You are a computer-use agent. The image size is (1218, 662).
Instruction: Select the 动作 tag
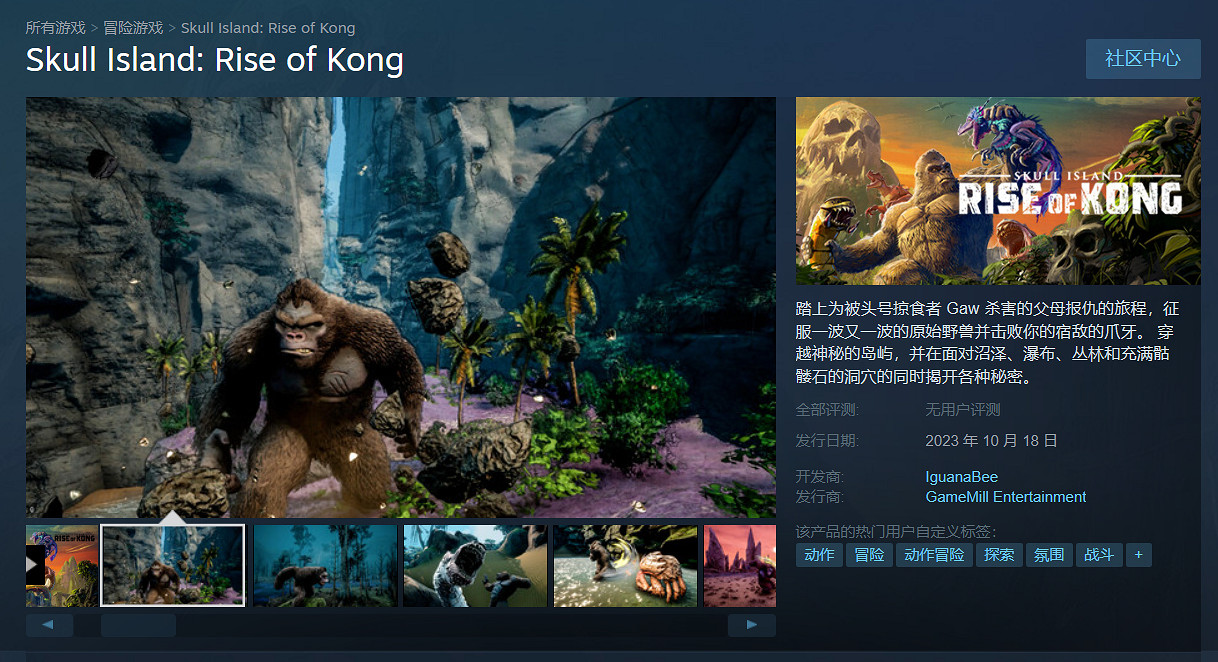[819, 555]
